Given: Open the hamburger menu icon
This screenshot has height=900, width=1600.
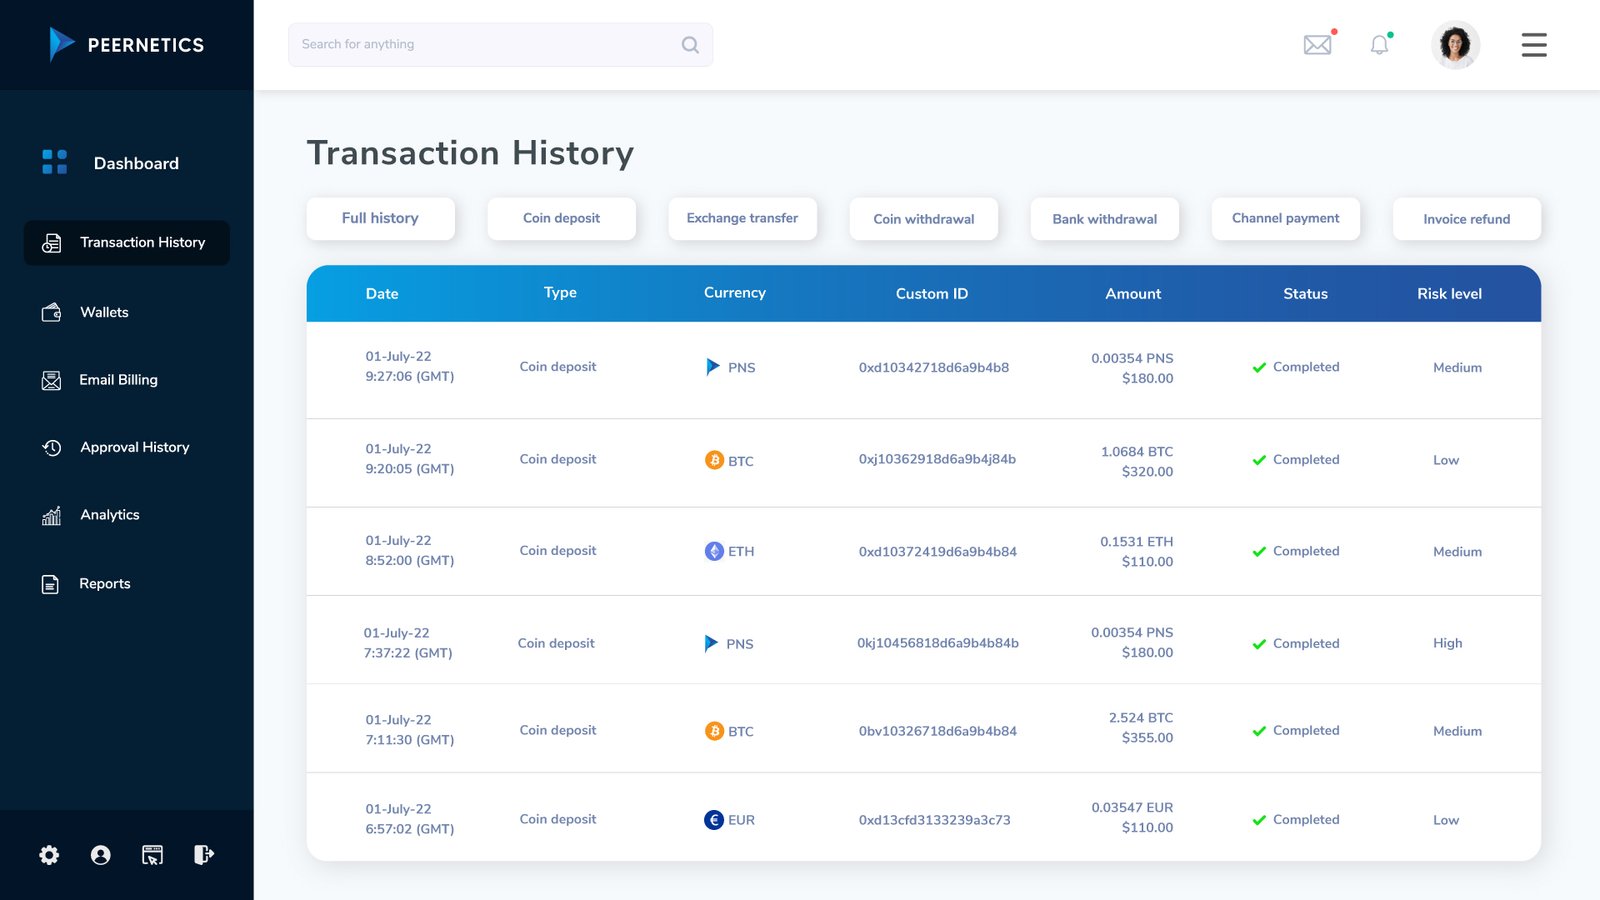Looking at the screenshot, I should (x=1533, y=45).
